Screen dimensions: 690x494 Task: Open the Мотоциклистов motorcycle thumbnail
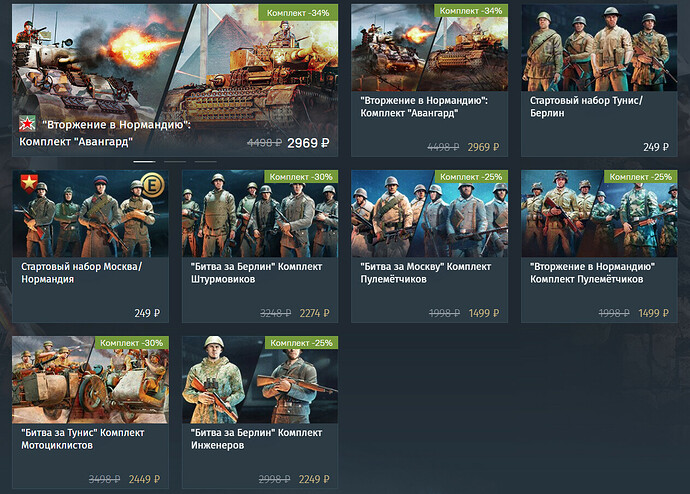90,380
